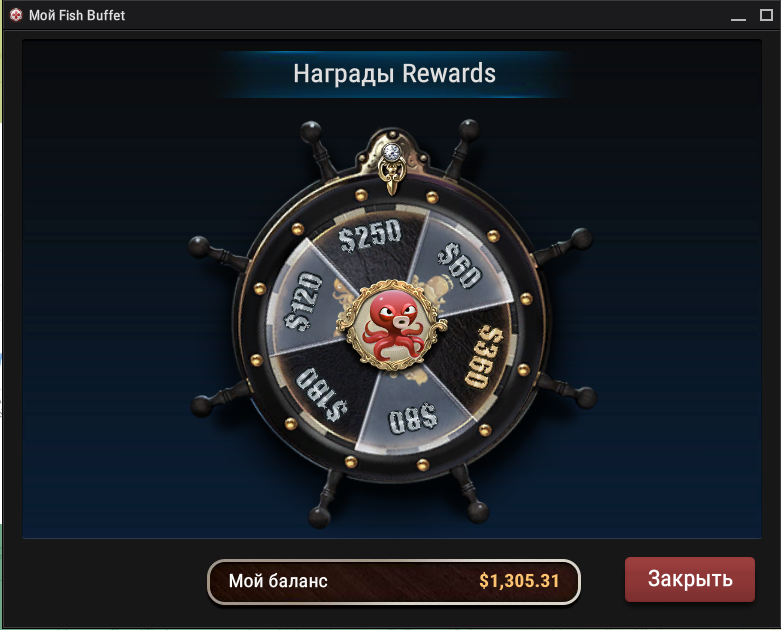Screen dimensions: 781x630
Task: Maximize the Мой Fish Buffet window
Action: pyautogui.click(x=766, y=15)
